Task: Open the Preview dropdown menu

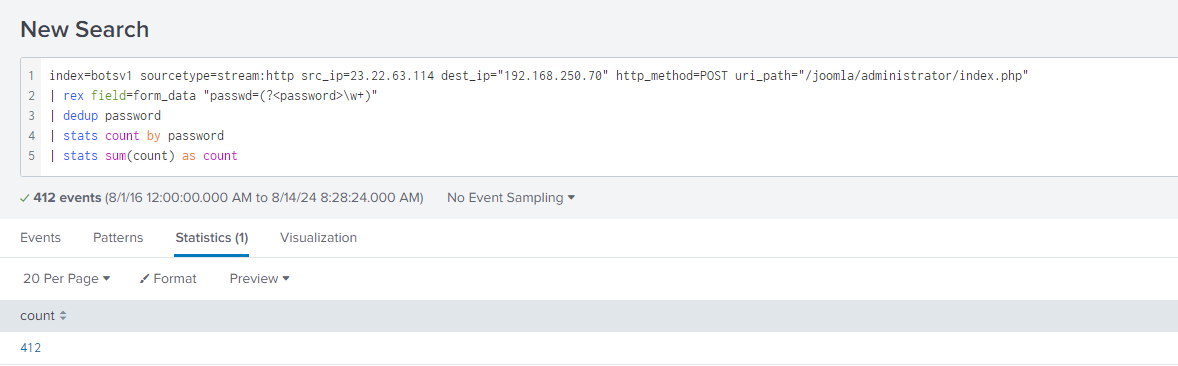Action: pyautogui.click(x=259, y=279)
